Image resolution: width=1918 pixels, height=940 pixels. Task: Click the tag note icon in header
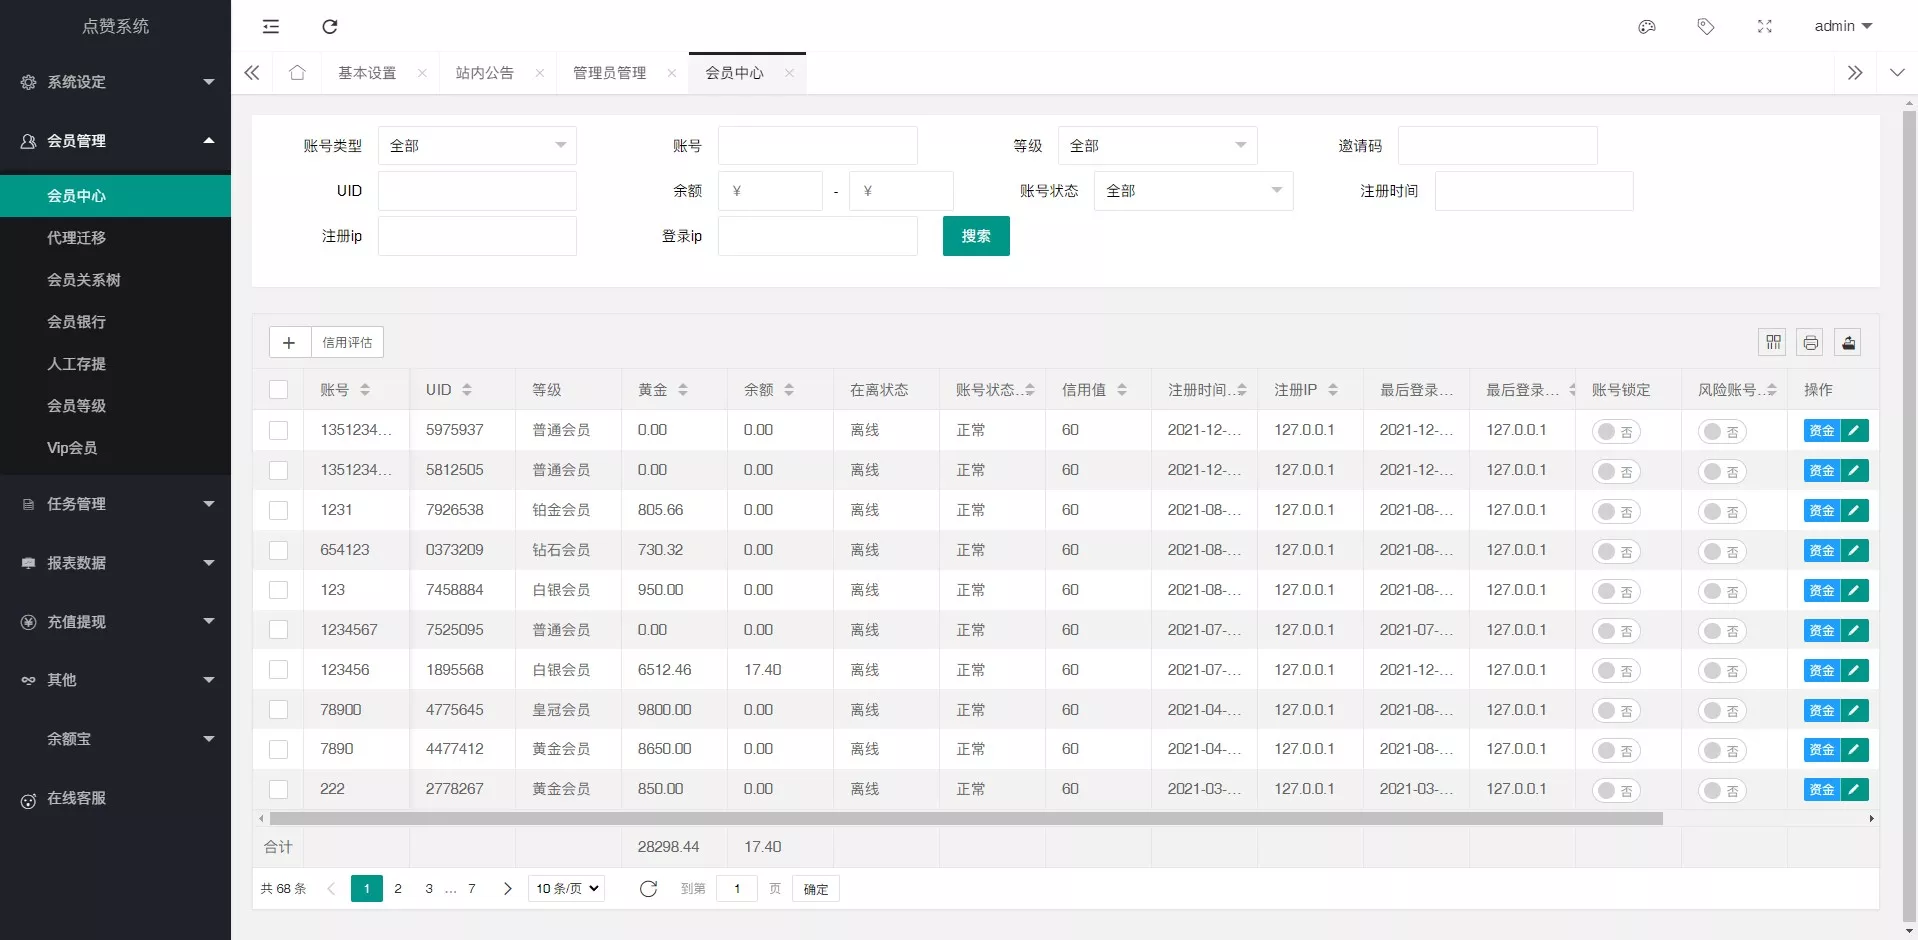click(1705, 27)
